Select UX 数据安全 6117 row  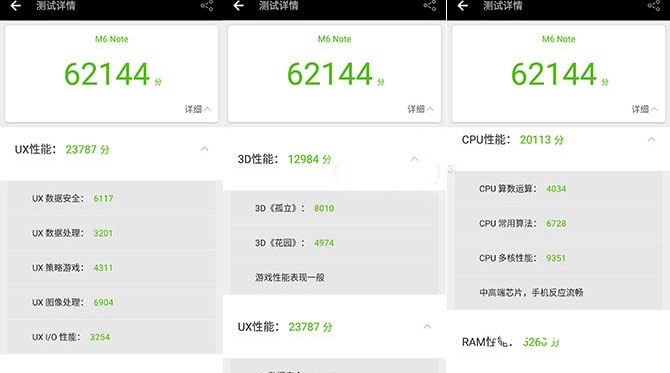pyautogui.click(x=112, y=198)
